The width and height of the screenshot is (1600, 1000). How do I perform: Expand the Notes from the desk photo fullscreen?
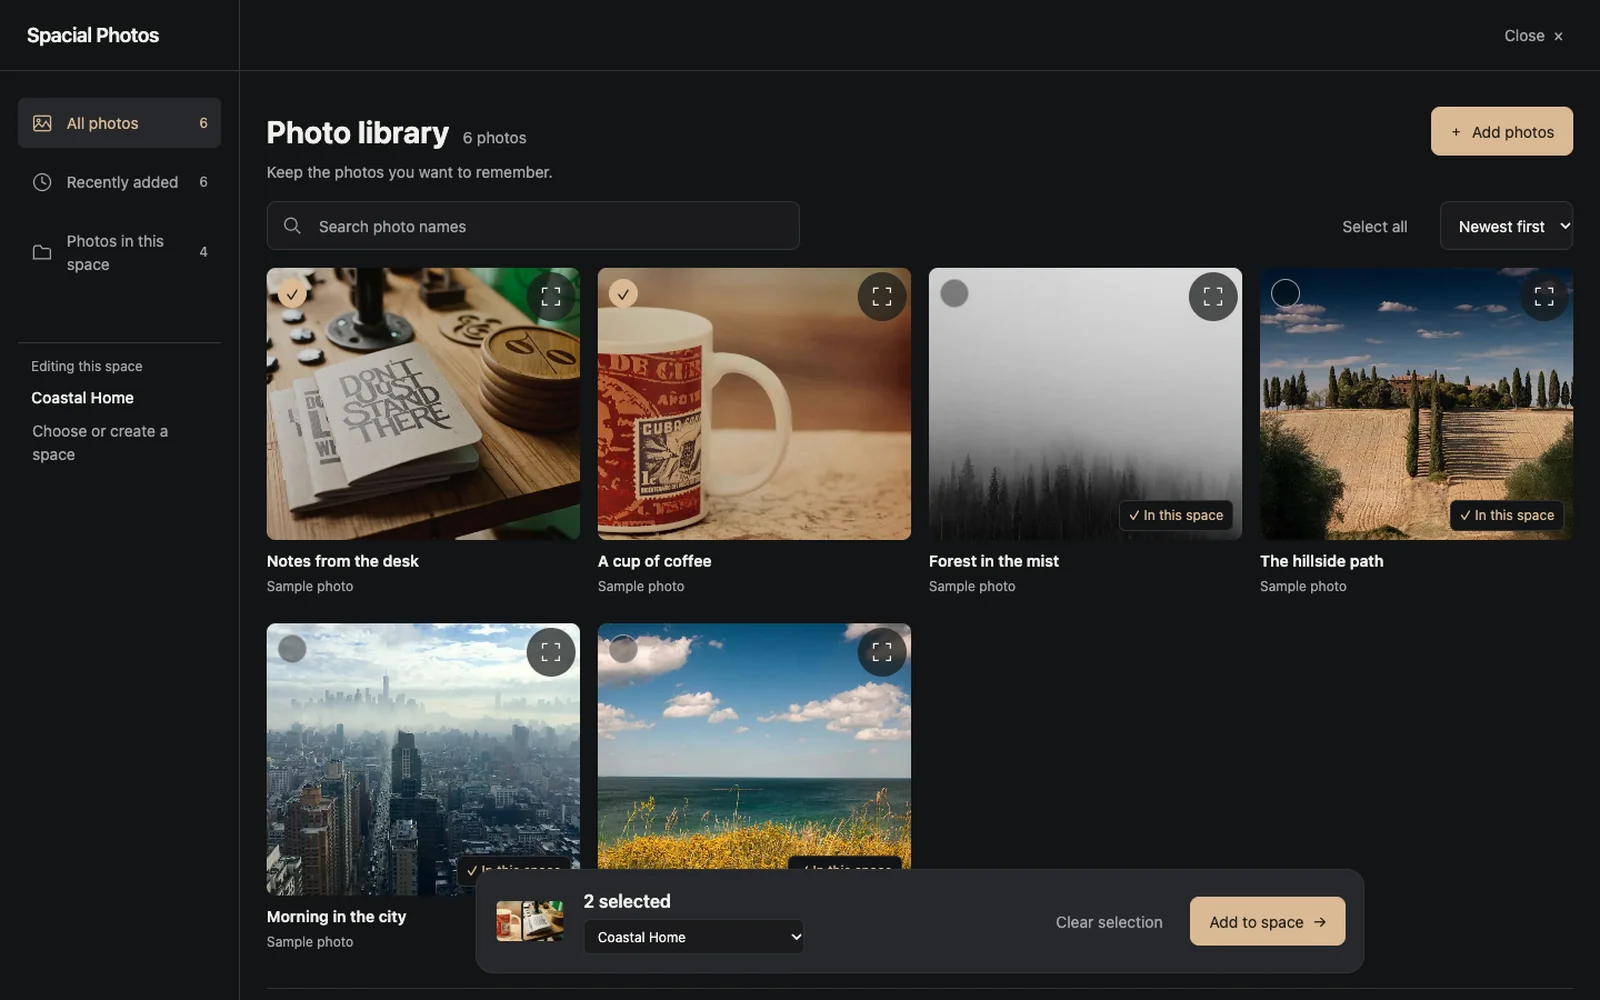click(551, 297)
